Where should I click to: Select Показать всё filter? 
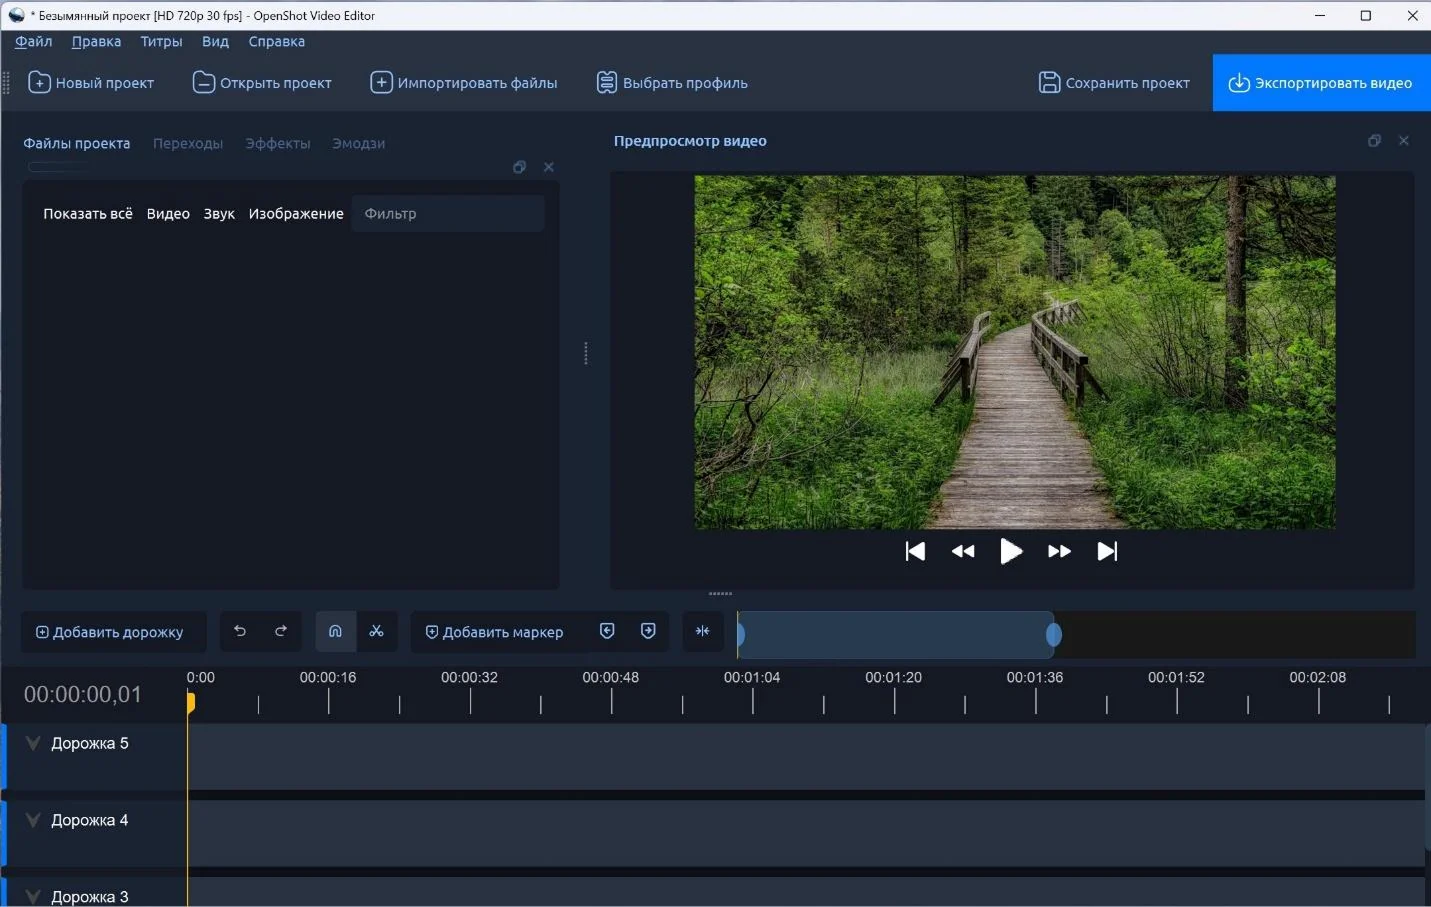pyautogui.click(x=88, y=213)
